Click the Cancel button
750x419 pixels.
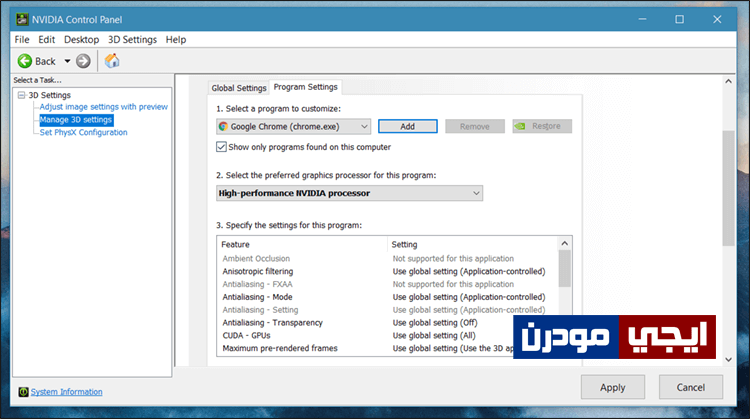[691, 387]
